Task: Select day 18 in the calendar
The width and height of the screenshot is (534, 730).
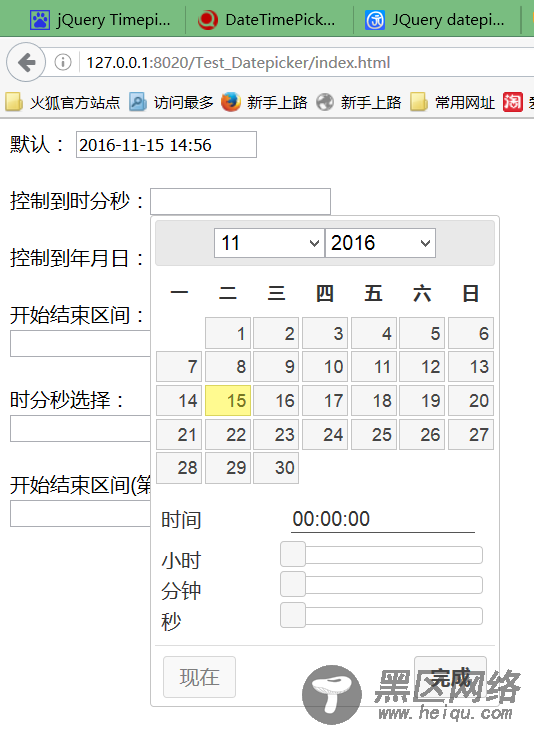Action: click(x=374, y=400)
